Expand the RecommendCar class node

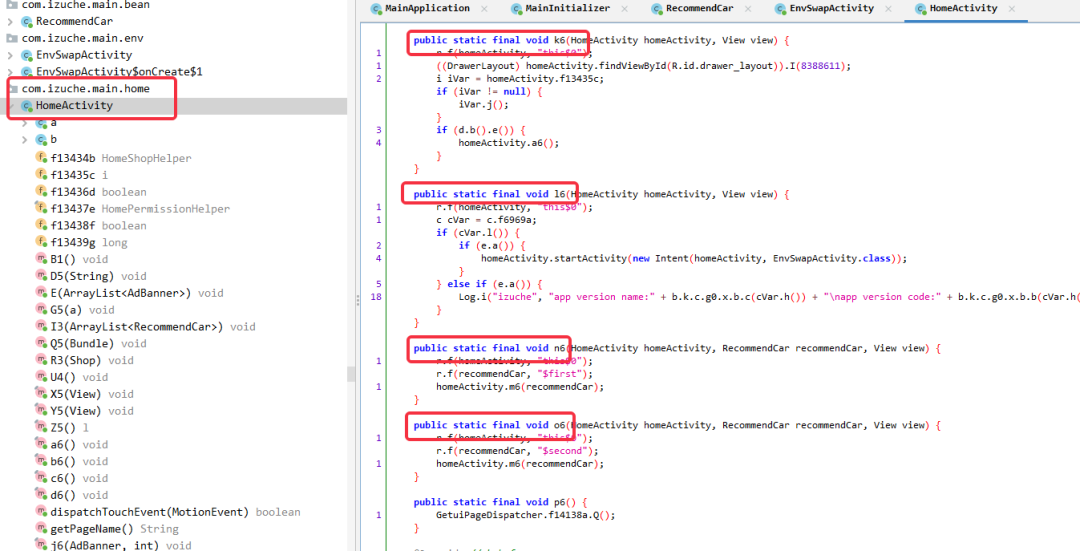pyautogui.click(x=10, y=21)
